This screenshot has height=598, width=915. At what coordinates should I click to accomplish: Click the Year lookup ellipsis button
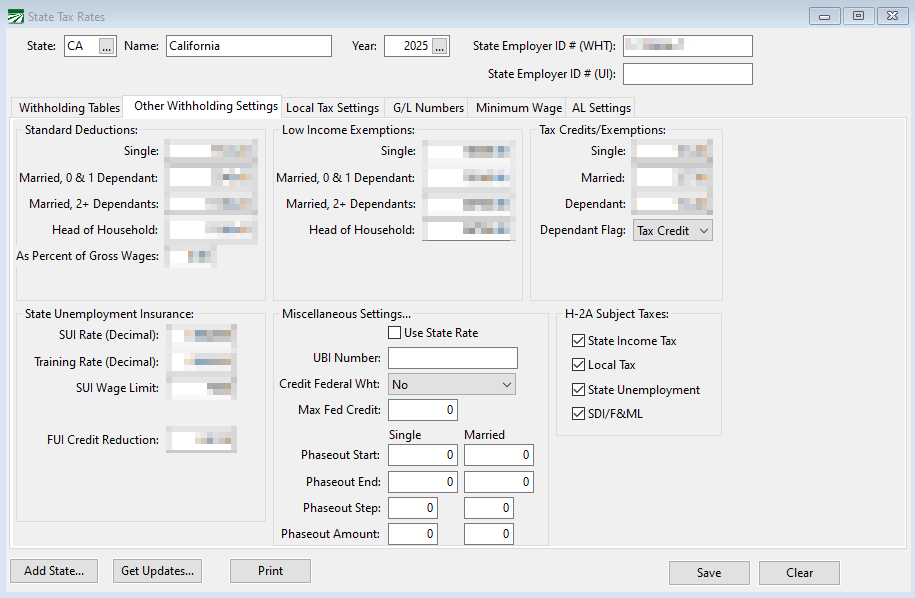pyautogui.click(x=440, y=46)
